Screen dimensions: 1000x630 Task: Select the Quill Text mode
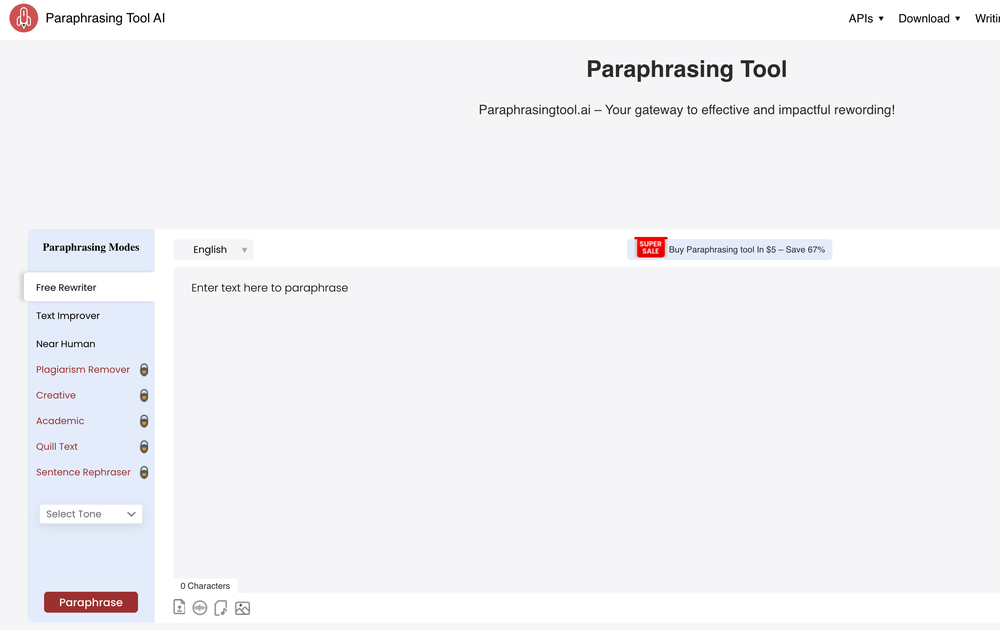point(57,446)
